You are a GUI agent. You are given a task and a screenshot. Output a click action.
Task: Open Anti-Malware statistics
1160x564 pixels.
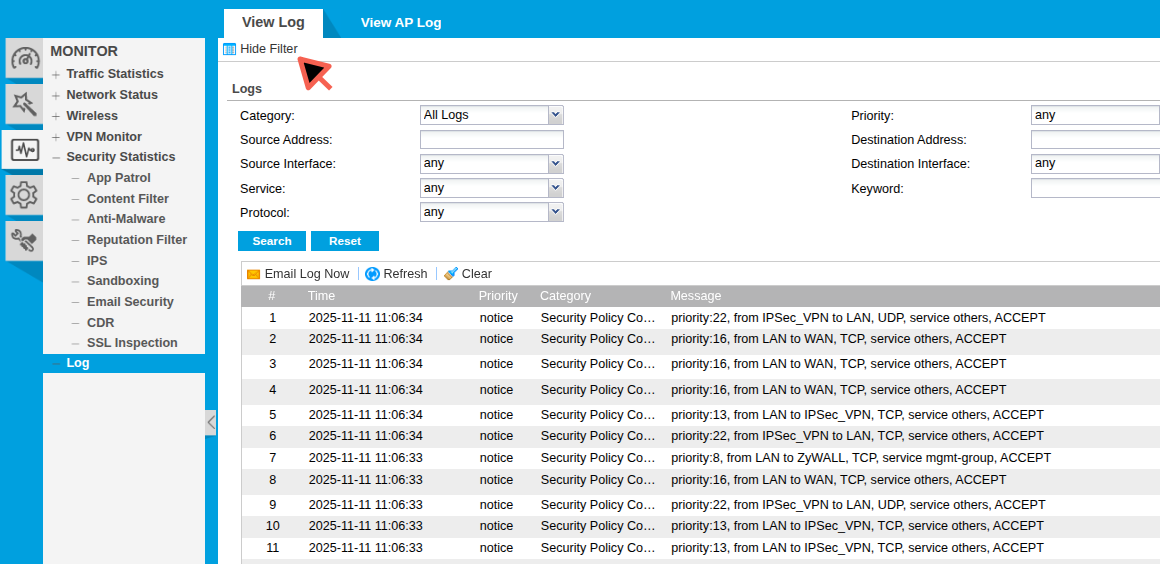126,218
